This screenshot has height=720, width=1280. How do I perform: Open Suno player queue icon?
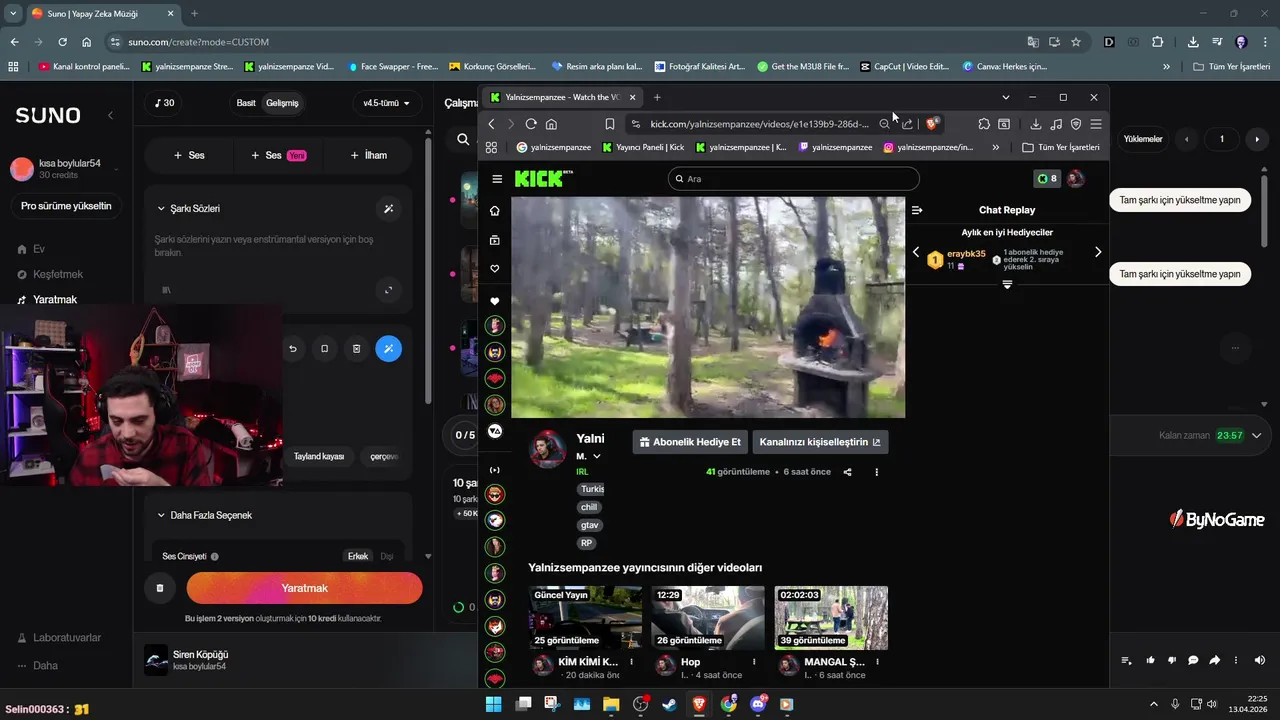[1127, 660]
